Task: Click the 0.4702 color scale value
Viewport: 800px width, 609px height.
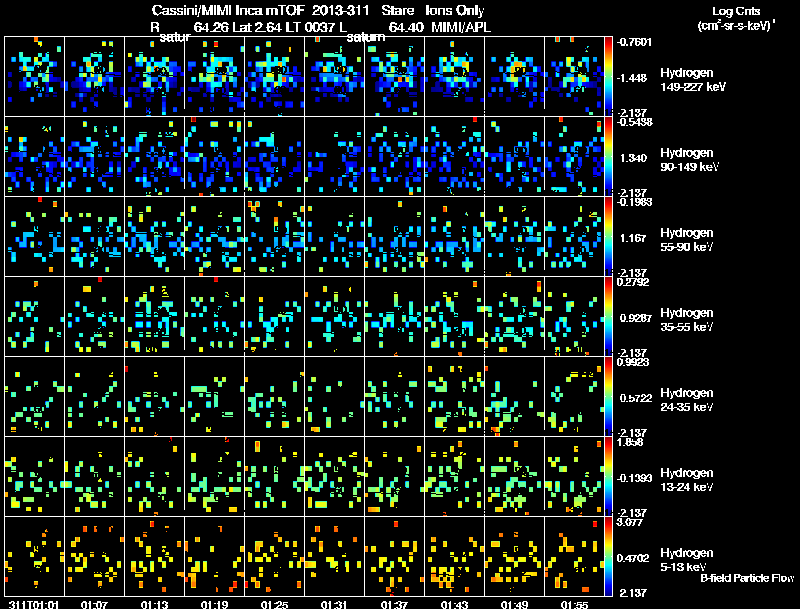Action: 633,558
